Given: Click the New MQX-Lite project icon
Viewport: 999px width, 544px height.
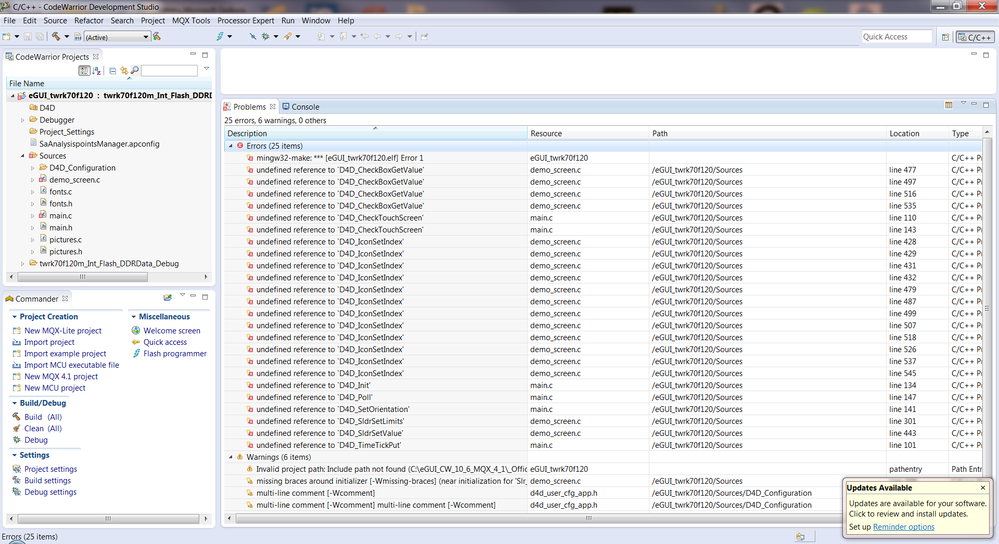Looking at the screenshot, I should (x=17, y=331).
